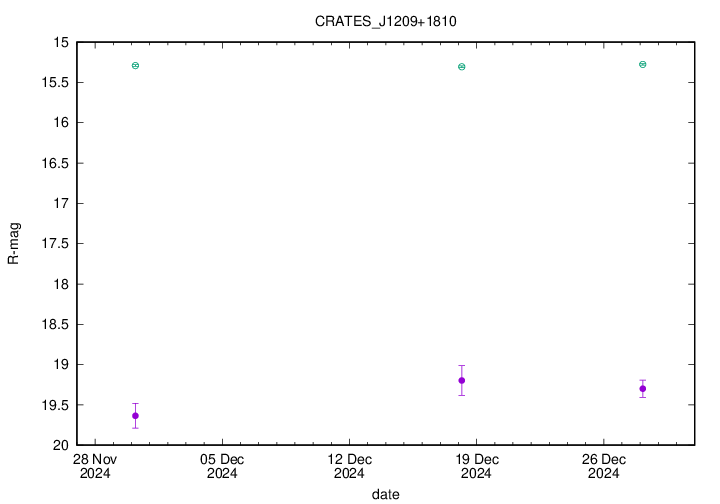Click the 18.5 y-axis tick label

[x=55, y=325]
